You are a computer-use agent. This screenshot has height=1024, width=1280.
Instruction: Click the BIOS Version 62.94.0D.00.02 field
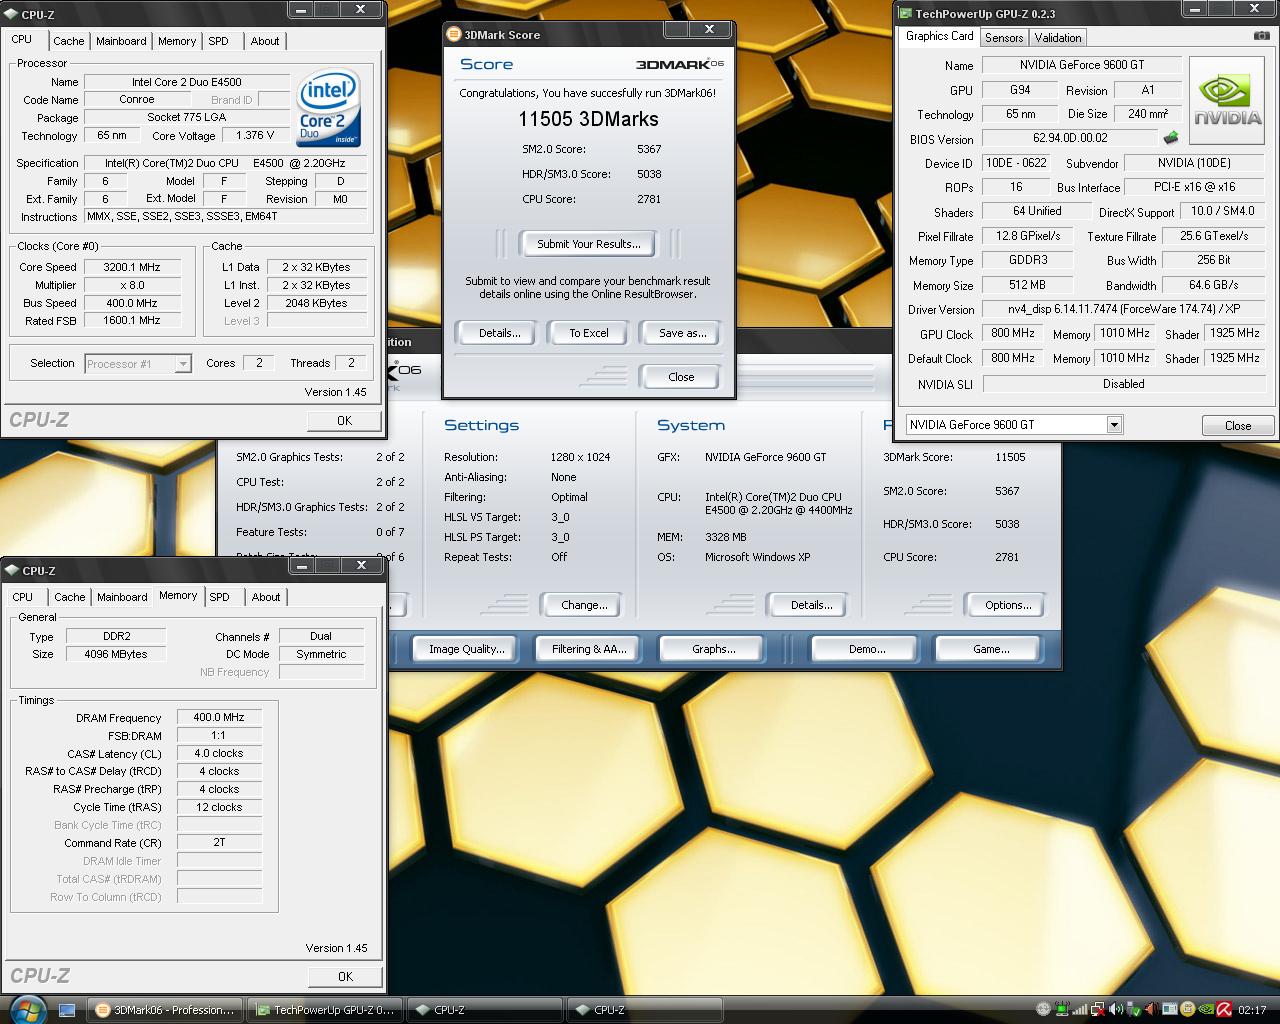pyautogui.click(x=1070, y=139)
